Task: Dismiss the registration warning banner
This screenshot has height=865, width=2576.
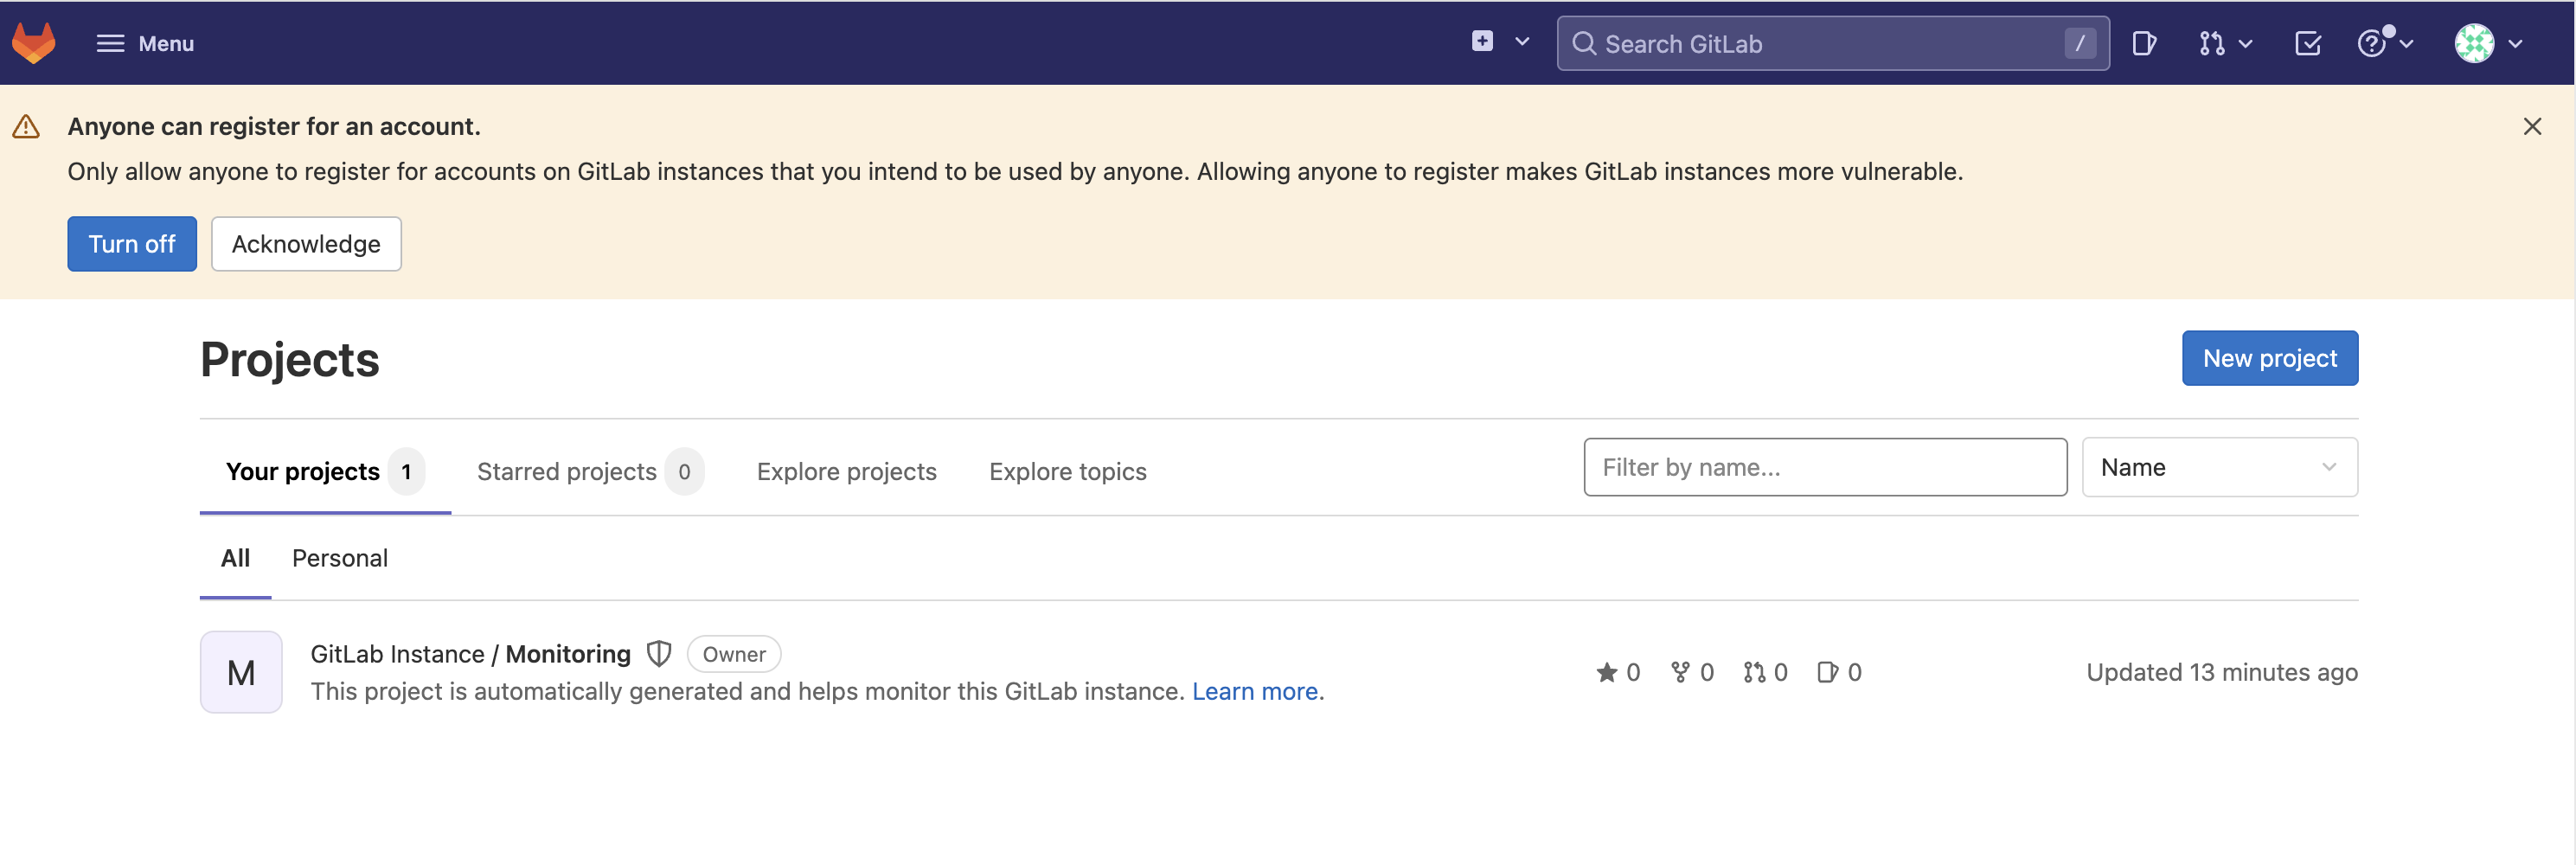Action: [2532, 126]
